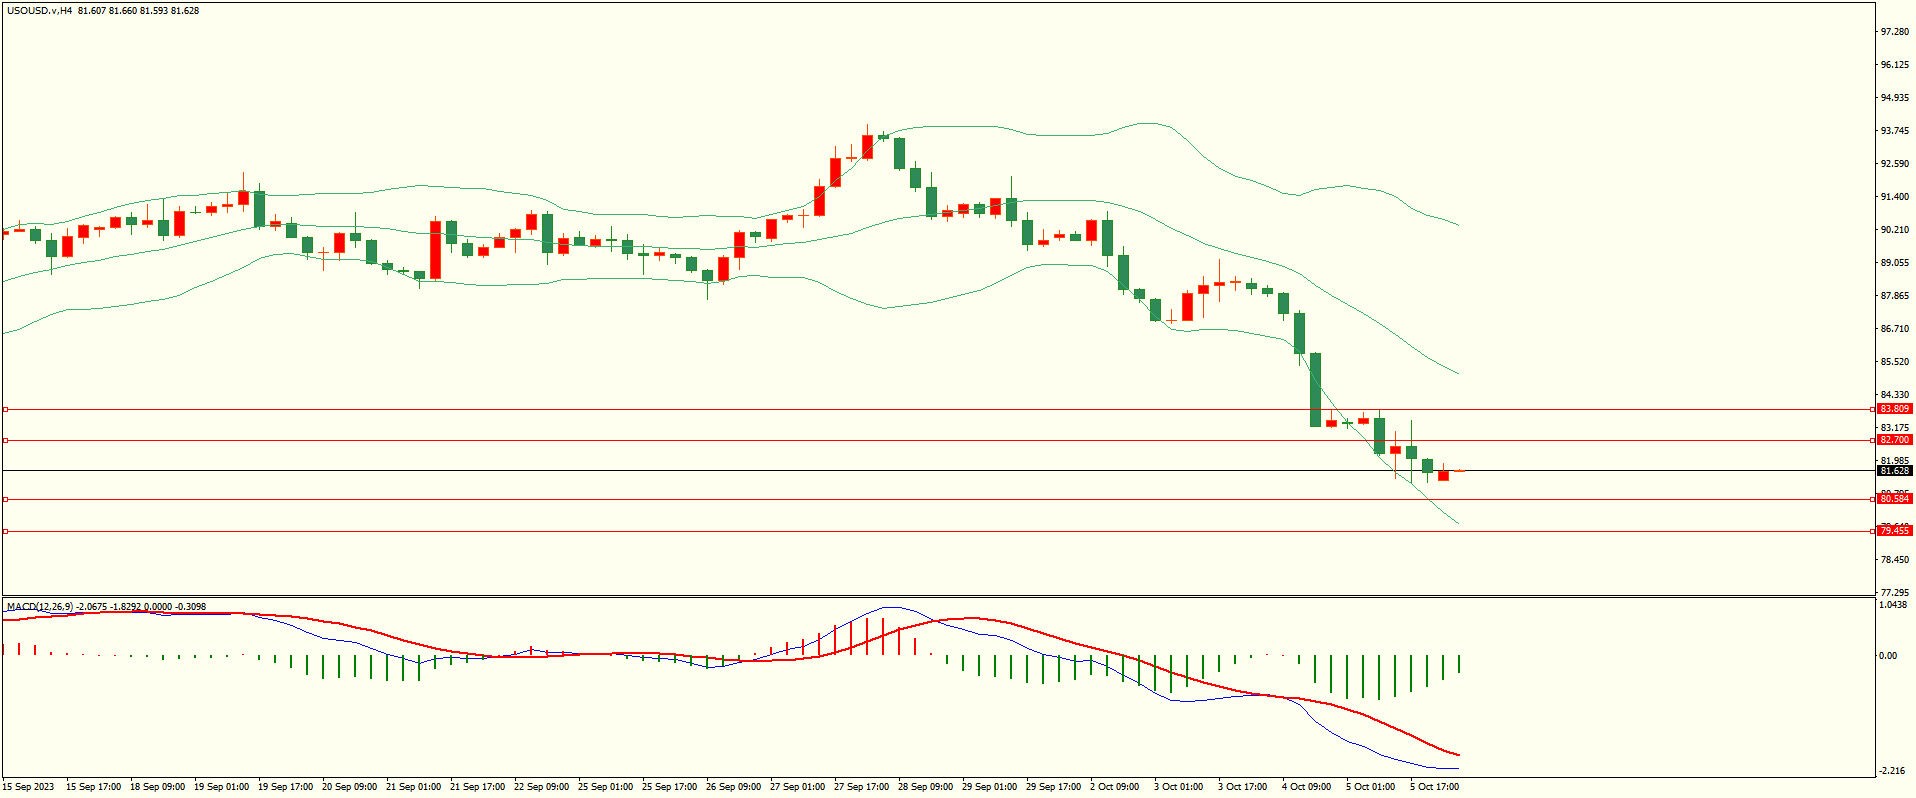Click left handle of the 82.700 line
Screen dimensions: 1916x798
pos(5,440)
